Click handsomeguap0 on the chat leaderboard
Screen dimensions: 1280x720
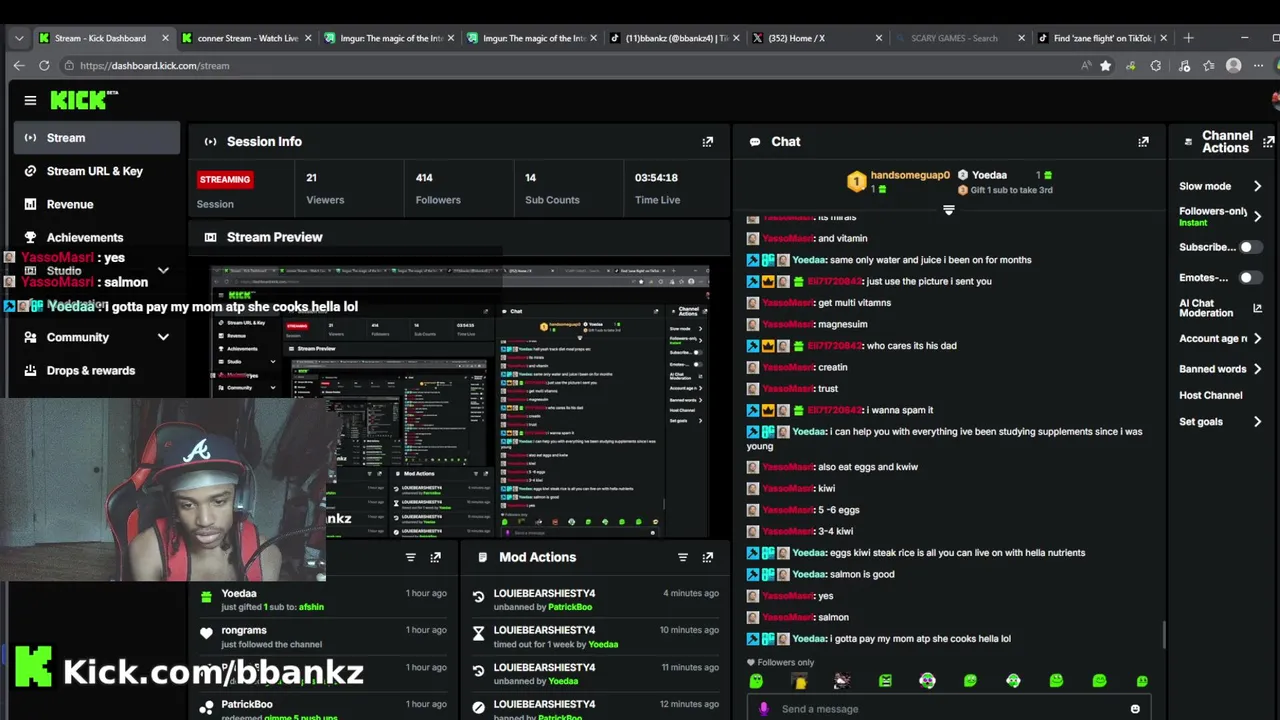coord(910,175)
